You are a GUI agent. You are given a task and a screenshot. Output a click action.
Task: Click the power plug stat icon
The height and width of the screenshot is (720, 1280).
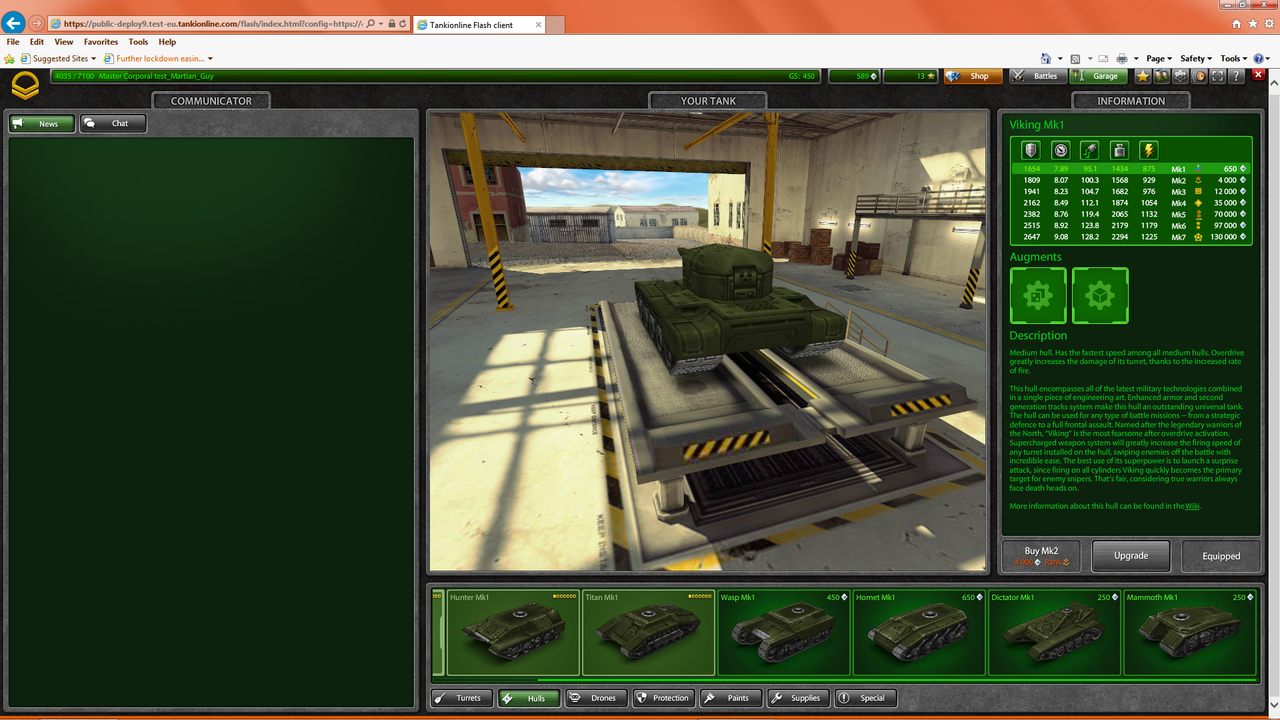tap(1090, 150)
